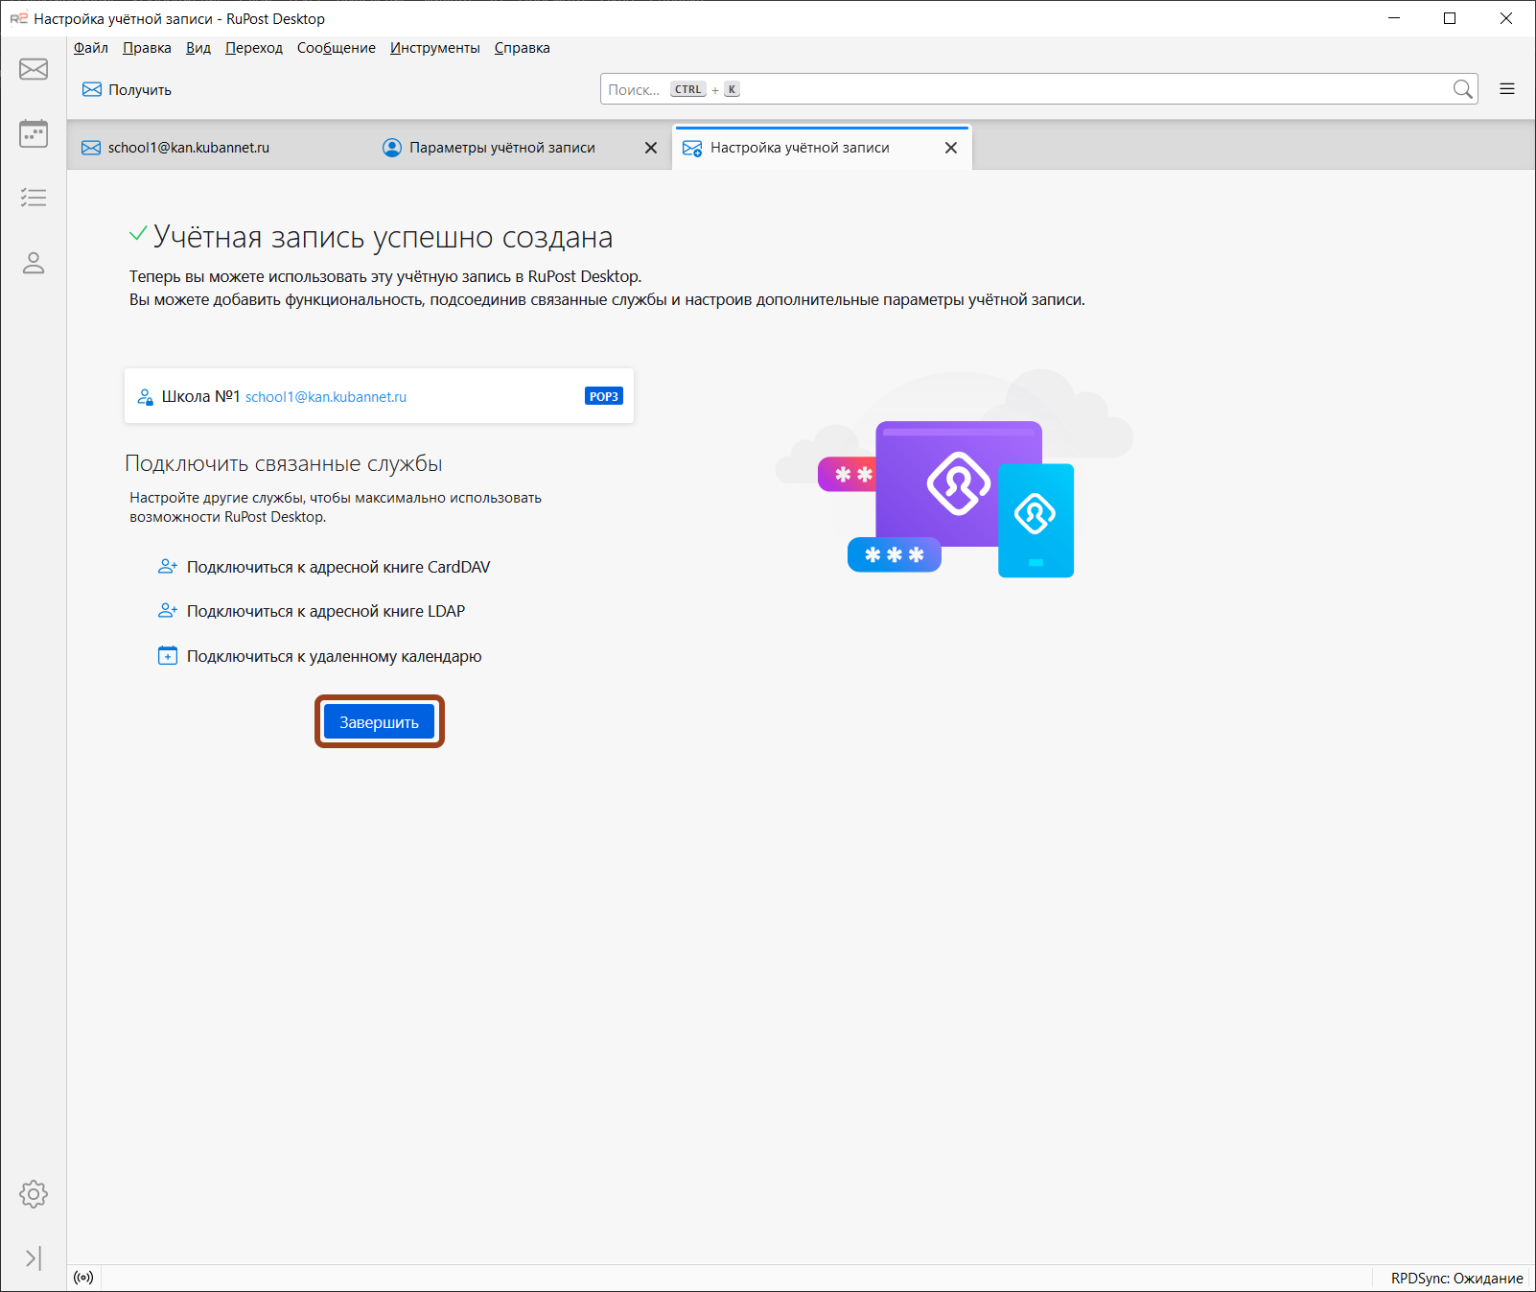Click Подключиться к удаленному календарю

coord(334,656)
